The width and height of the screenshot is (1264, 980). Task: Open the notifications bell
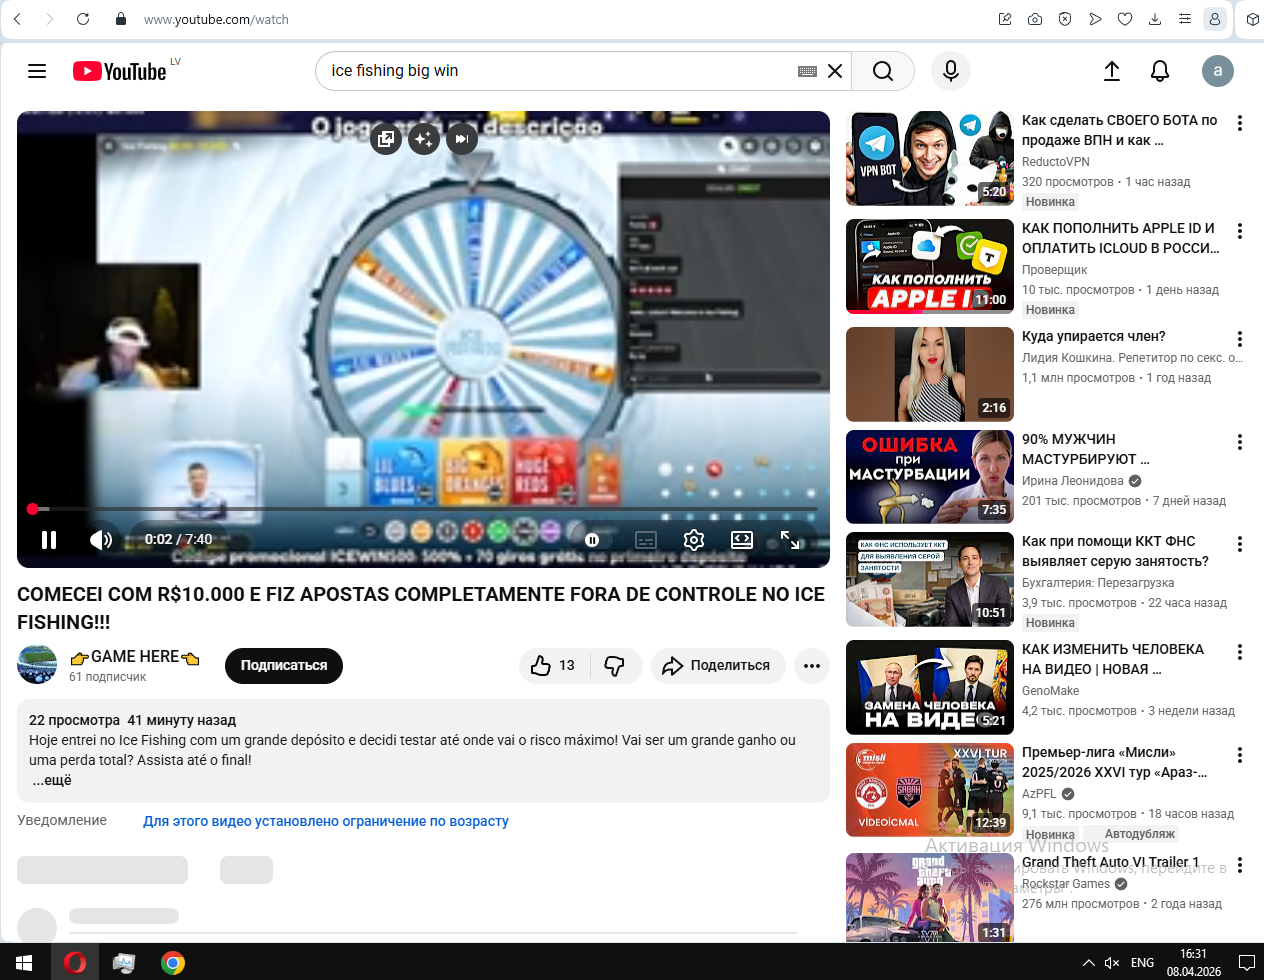1160,71
